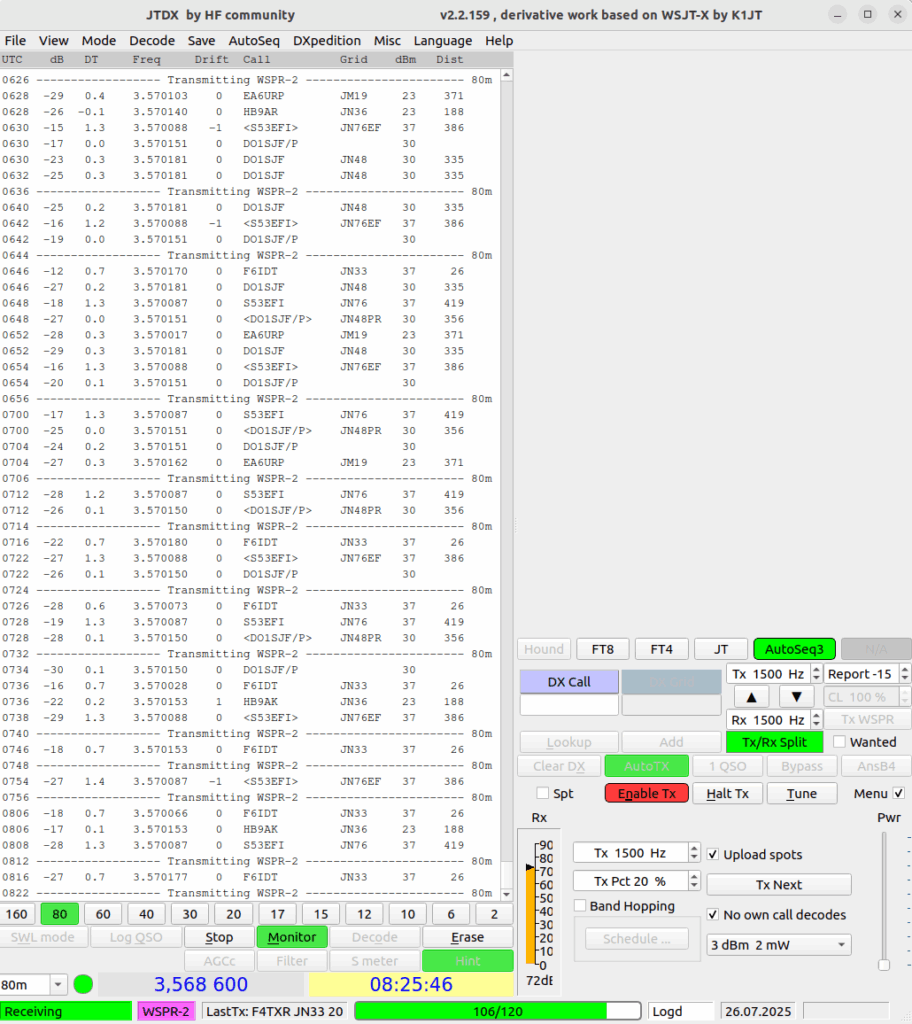Open the Help menu
912x1024 pixels.
(x=499, y=40)
